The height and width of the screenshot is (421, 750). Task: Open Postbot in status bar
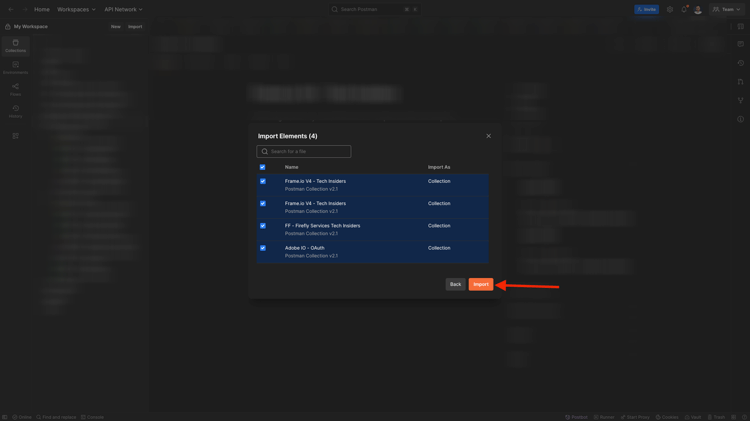576,417
